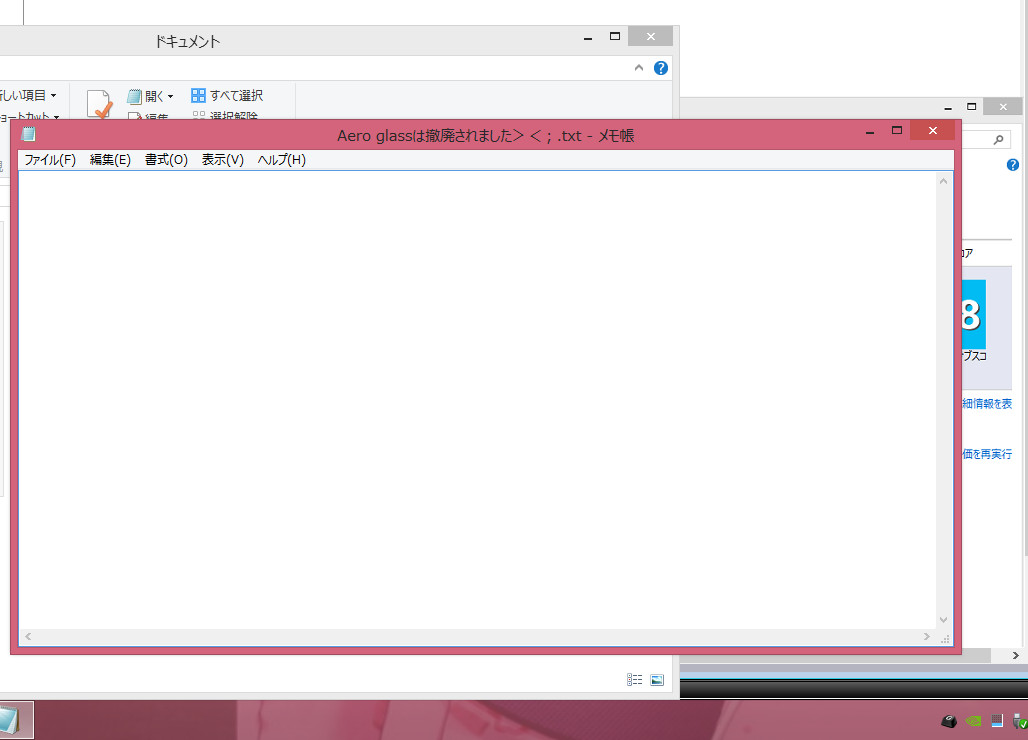Switch Explorer to details view icon
Screen dimensions: 1028x740
pyautogui.click(x=634, y=680)
